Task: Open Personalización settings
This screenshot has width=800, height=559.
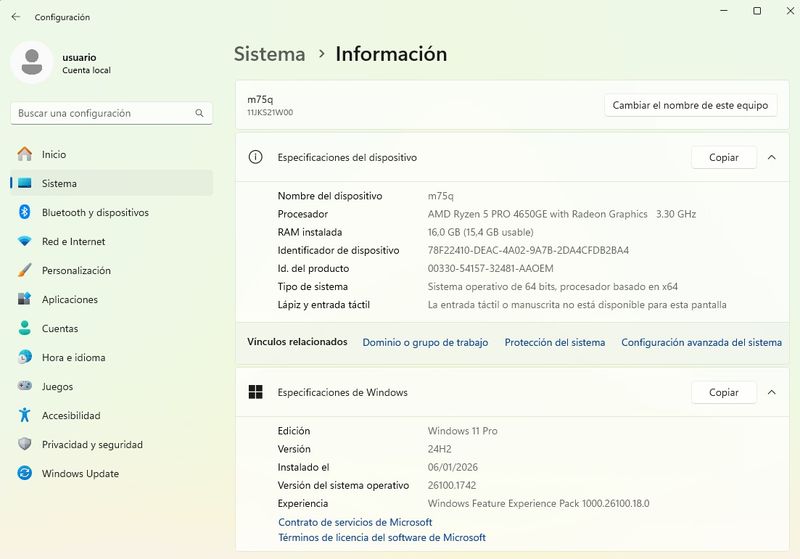Action: pyautogui.click(x=112, y=270)
